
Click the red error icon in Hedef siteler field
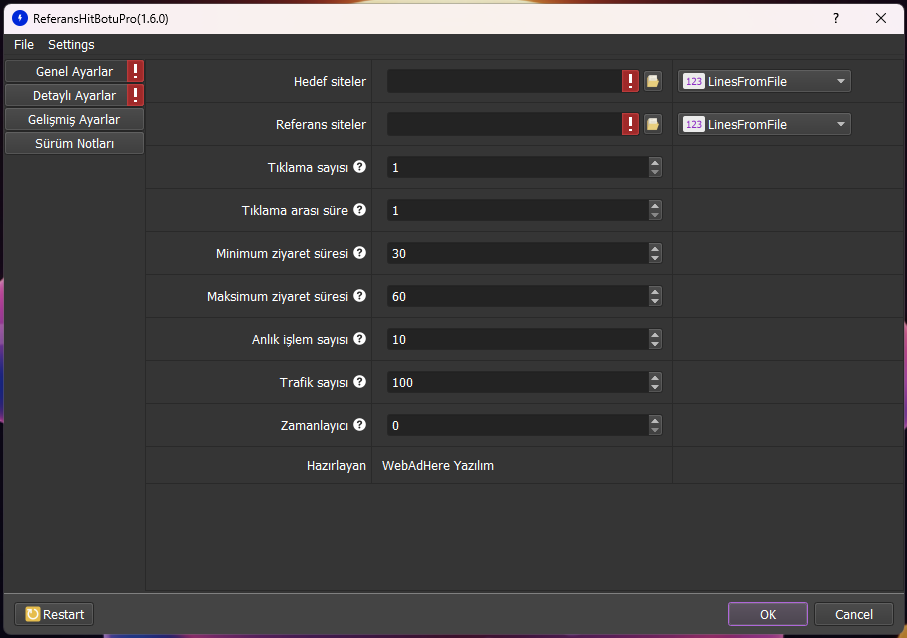click(x=630, y=82)
